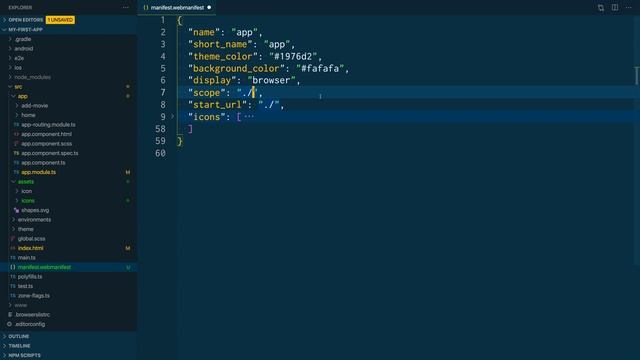Open shapes.svg file
640x360 pixels.
(x=35, y=210)
